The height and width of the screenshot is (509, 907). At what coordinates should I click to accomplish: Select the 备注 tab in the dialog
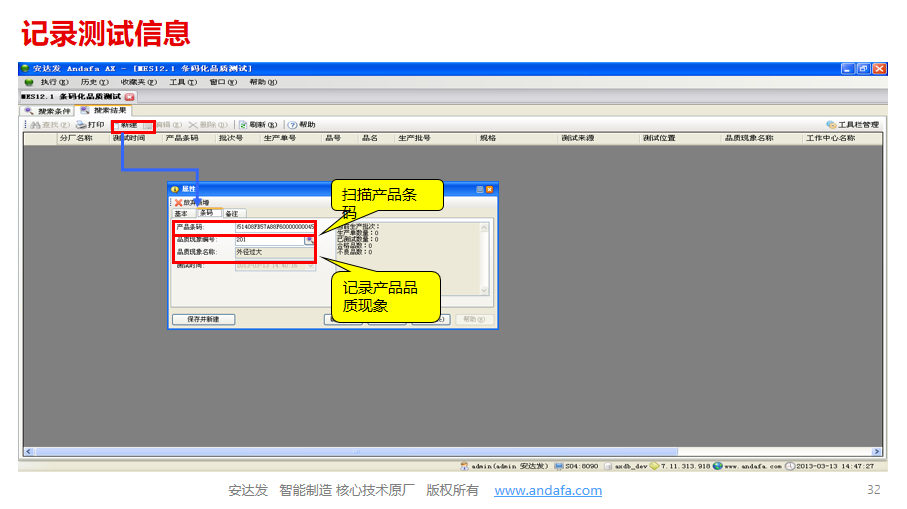pyautogui.click(x=231, y=214)
